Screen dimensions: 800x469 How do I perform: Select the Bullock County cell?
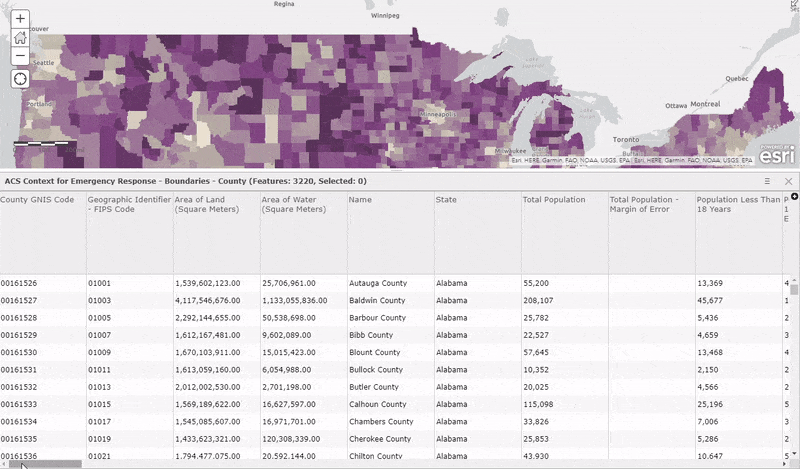click(x=376, y=370)
